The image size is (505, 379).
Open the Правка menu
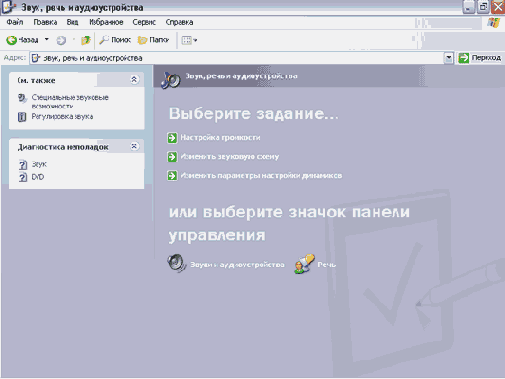pos(45,22)
